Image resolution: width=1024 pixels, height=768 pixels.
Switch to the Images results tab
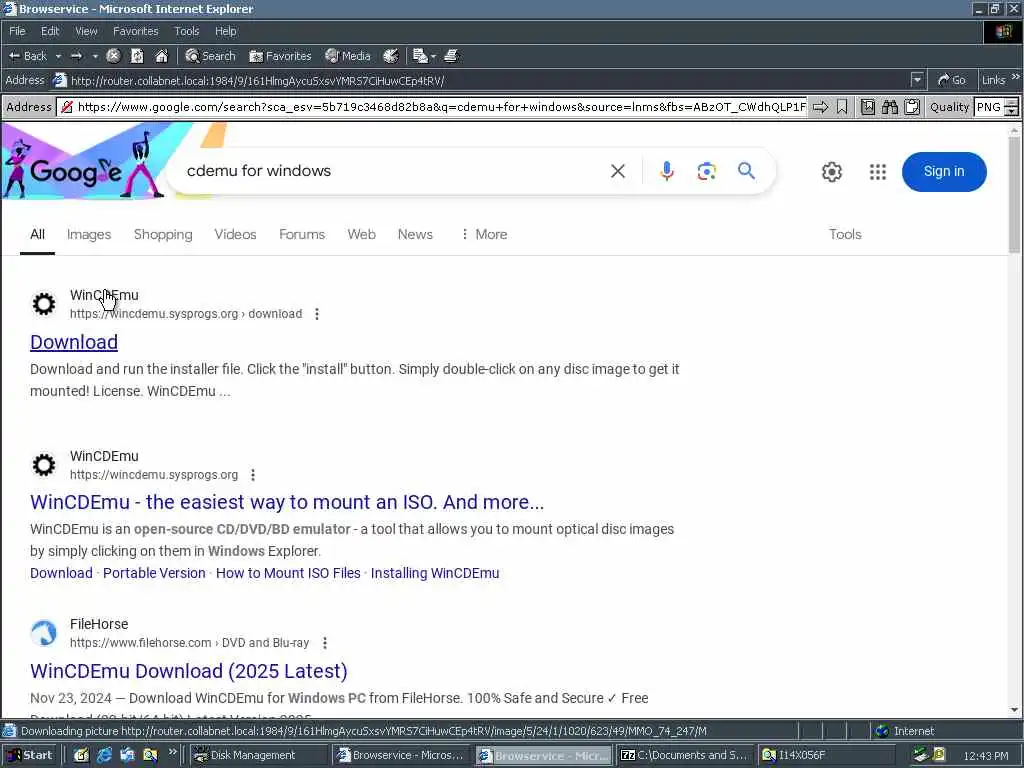point(89,234)
